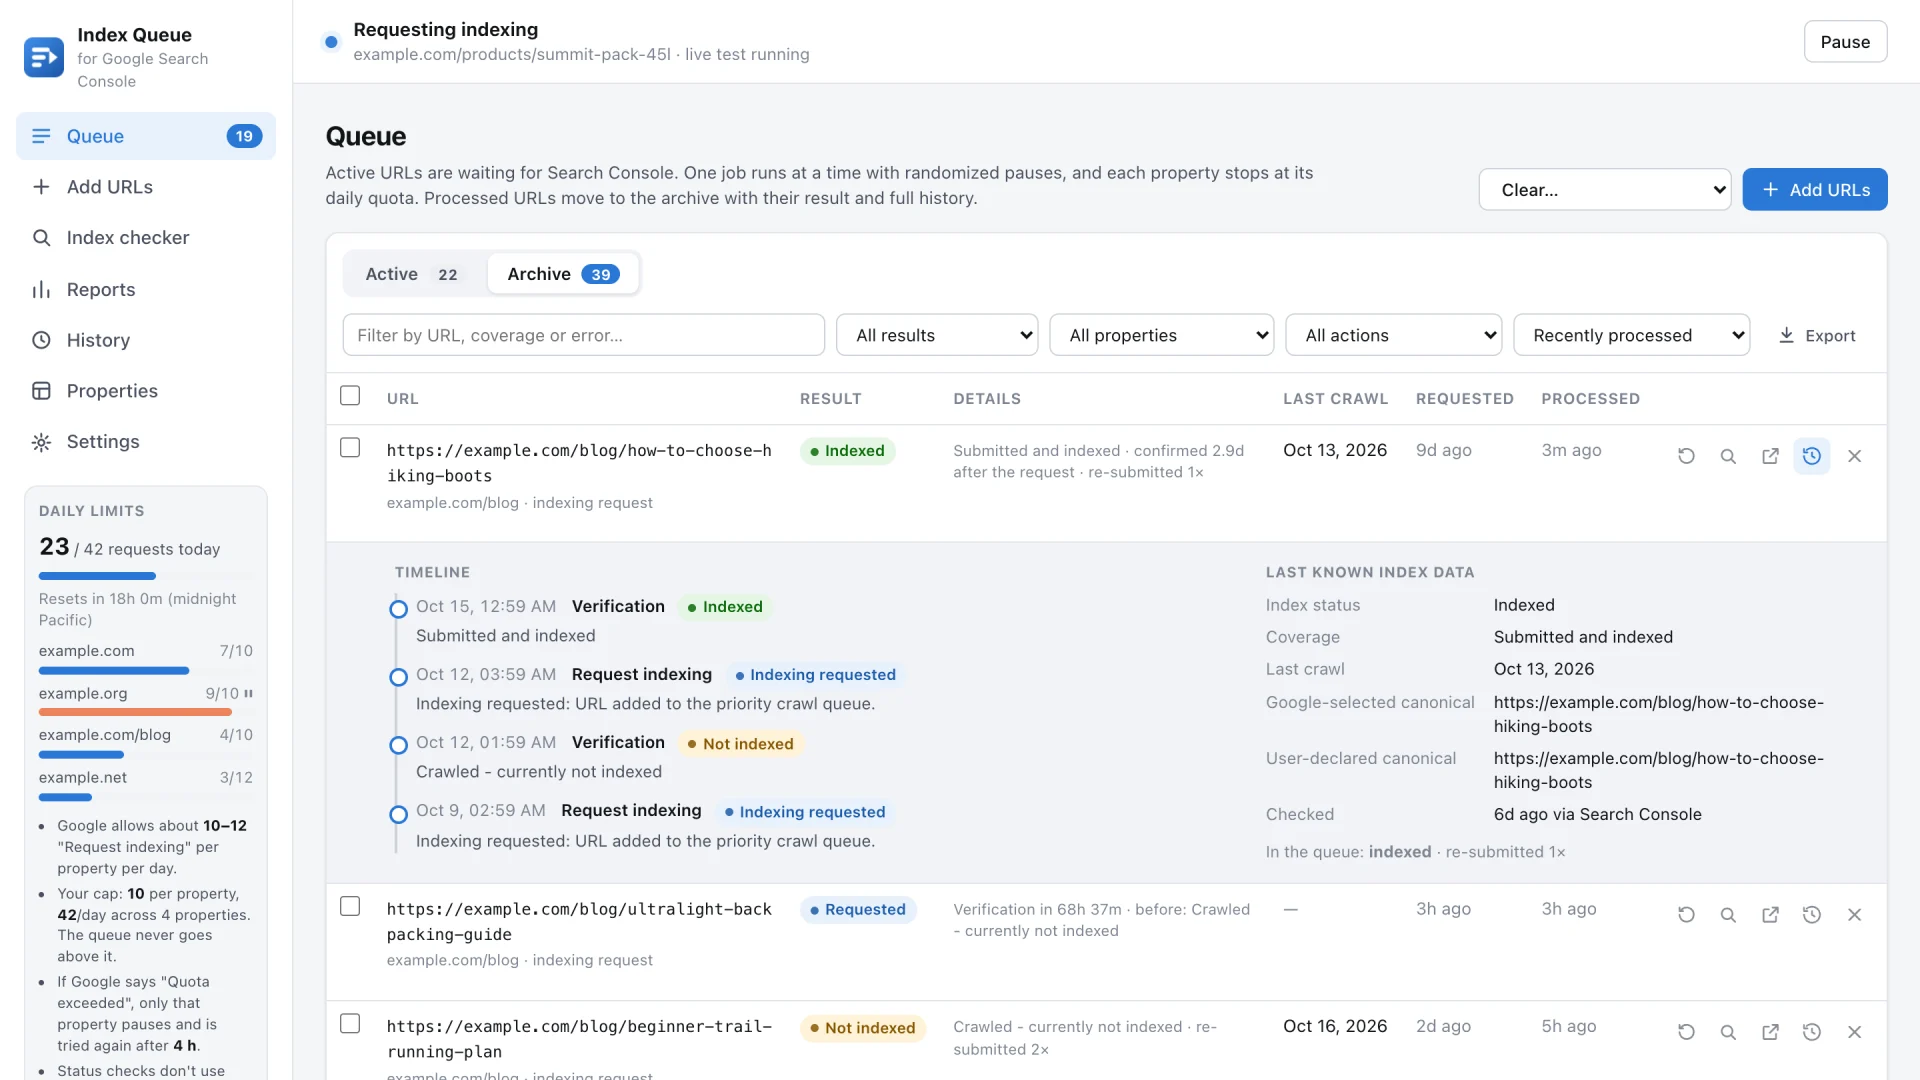This screenshot has width=1920, height=1080.
Task: Check index status for ultralight-backpacking row
Action: click(1728, 914)
